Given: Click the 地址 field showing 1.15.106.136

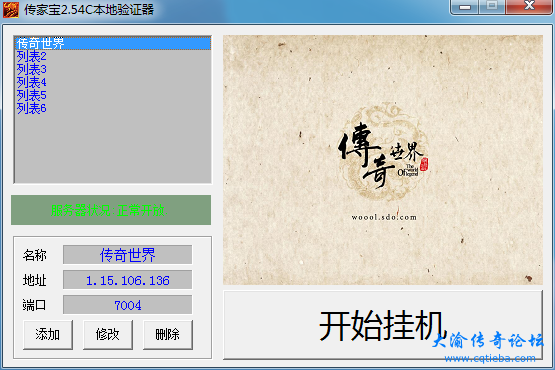Looking at the screenshot, I should click(x=127, y=280).
